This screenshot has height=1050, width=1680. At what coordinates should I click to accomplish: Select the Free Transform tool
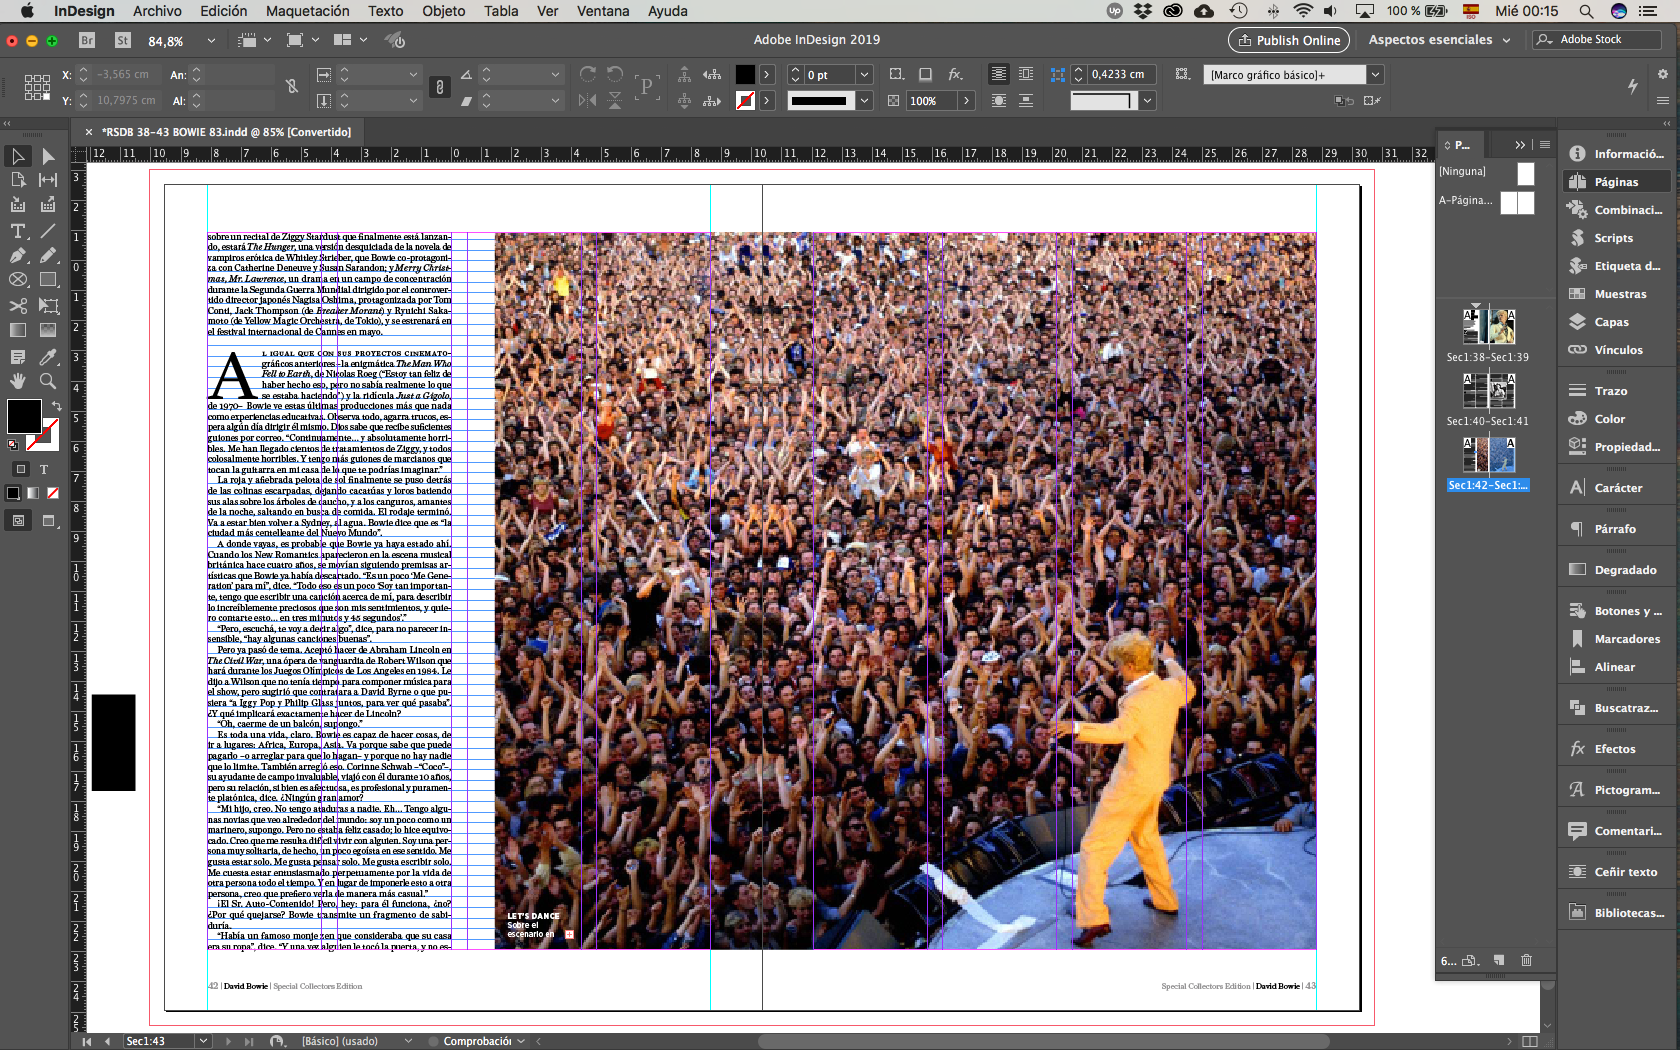pos(48,305)
